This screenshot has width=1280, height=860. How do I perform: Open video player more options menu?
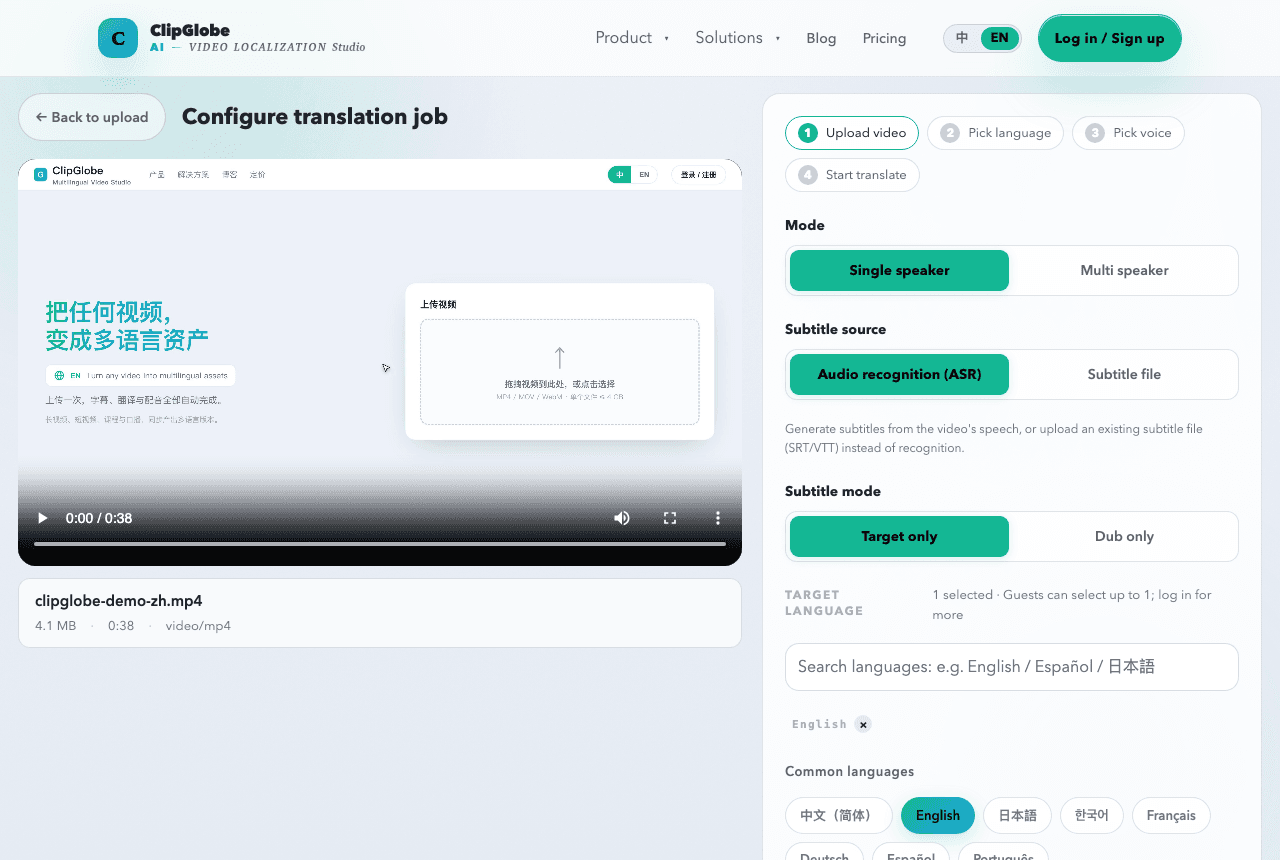717,518
